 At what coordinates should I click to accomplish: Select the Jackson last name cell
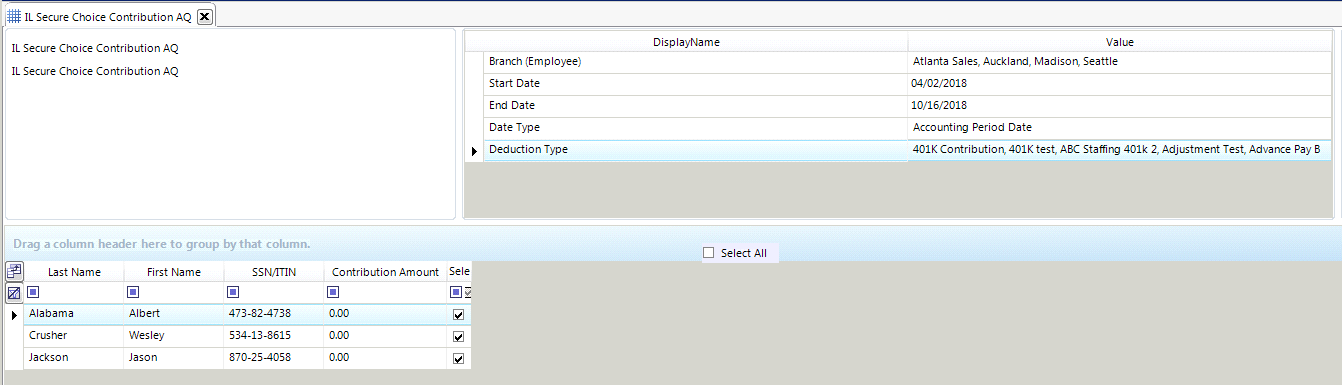click(74, 358)
